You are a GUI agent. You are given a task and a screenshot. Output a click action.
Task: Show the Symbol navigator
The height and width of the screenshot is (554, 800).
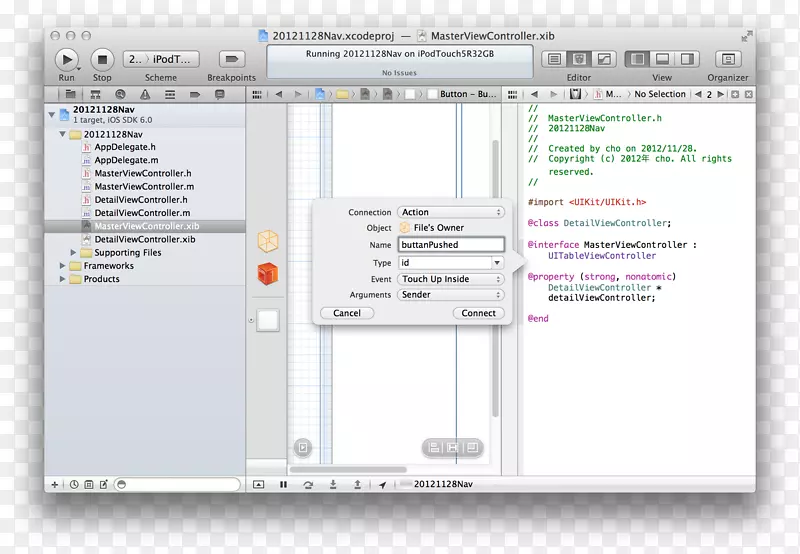point(95,94)
